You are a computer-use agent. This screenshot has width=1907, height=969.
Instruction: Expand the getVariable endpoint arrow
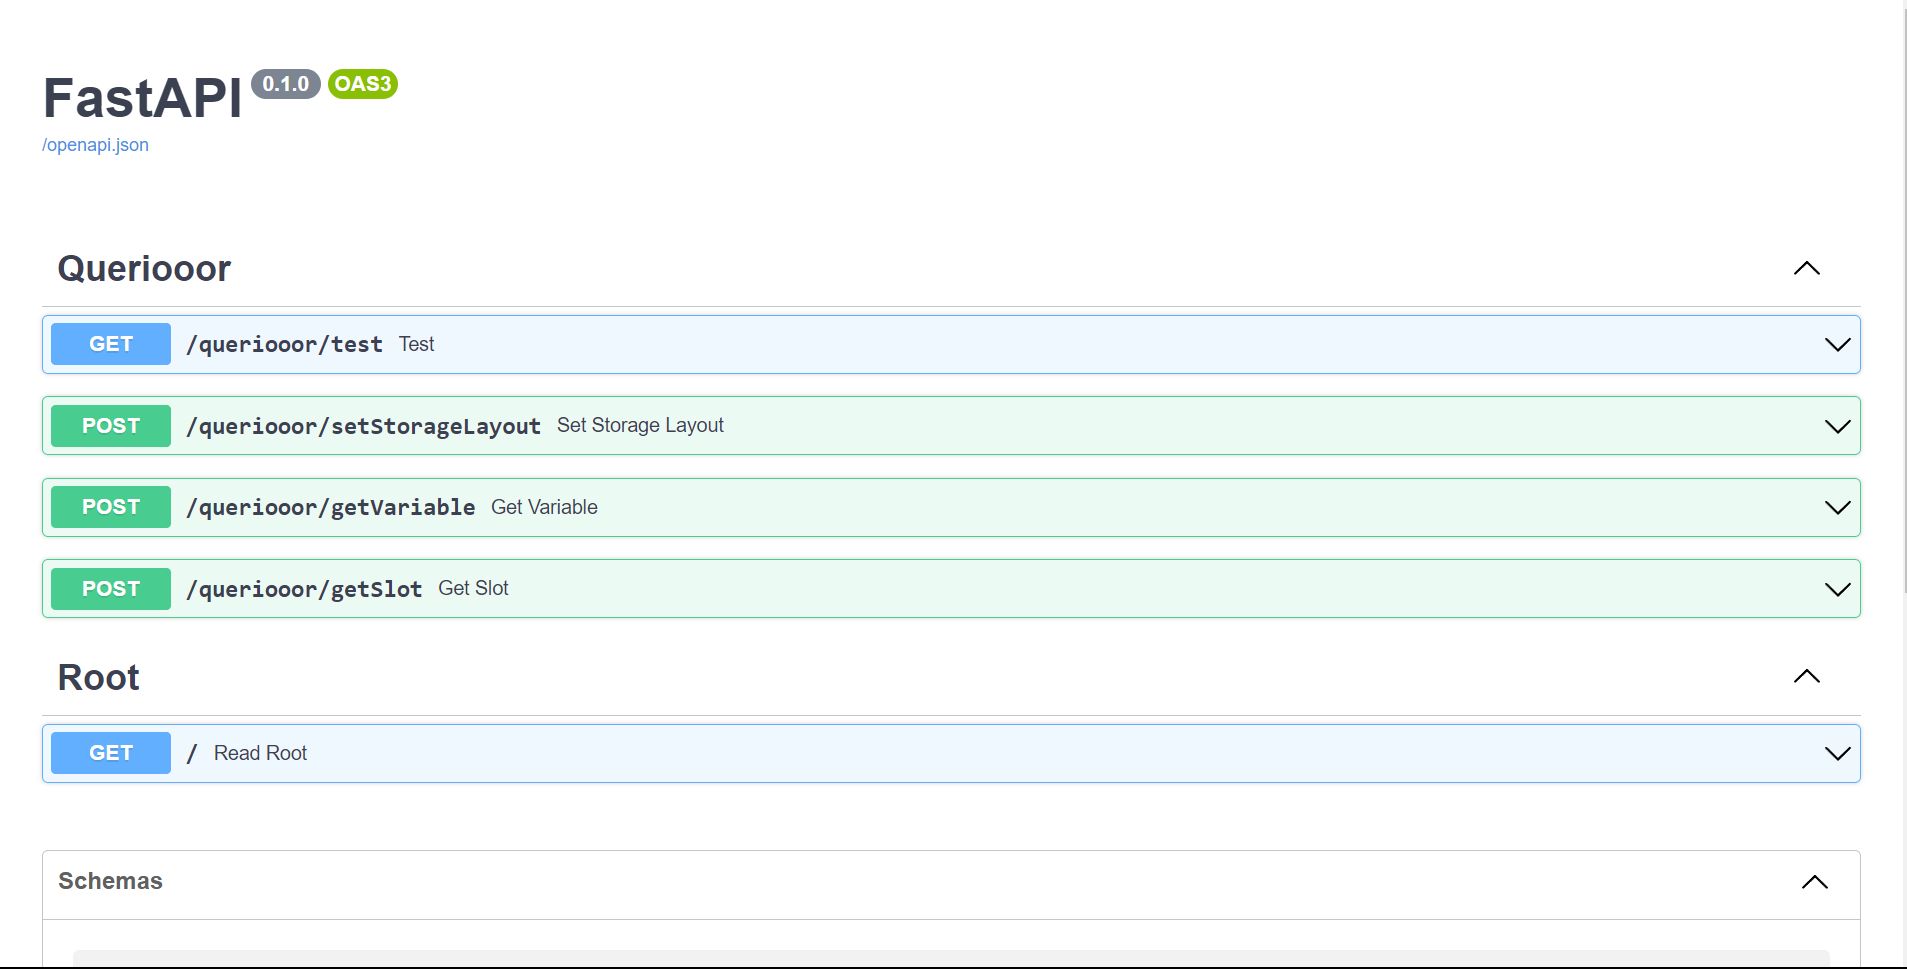[x=1837, y=508]
